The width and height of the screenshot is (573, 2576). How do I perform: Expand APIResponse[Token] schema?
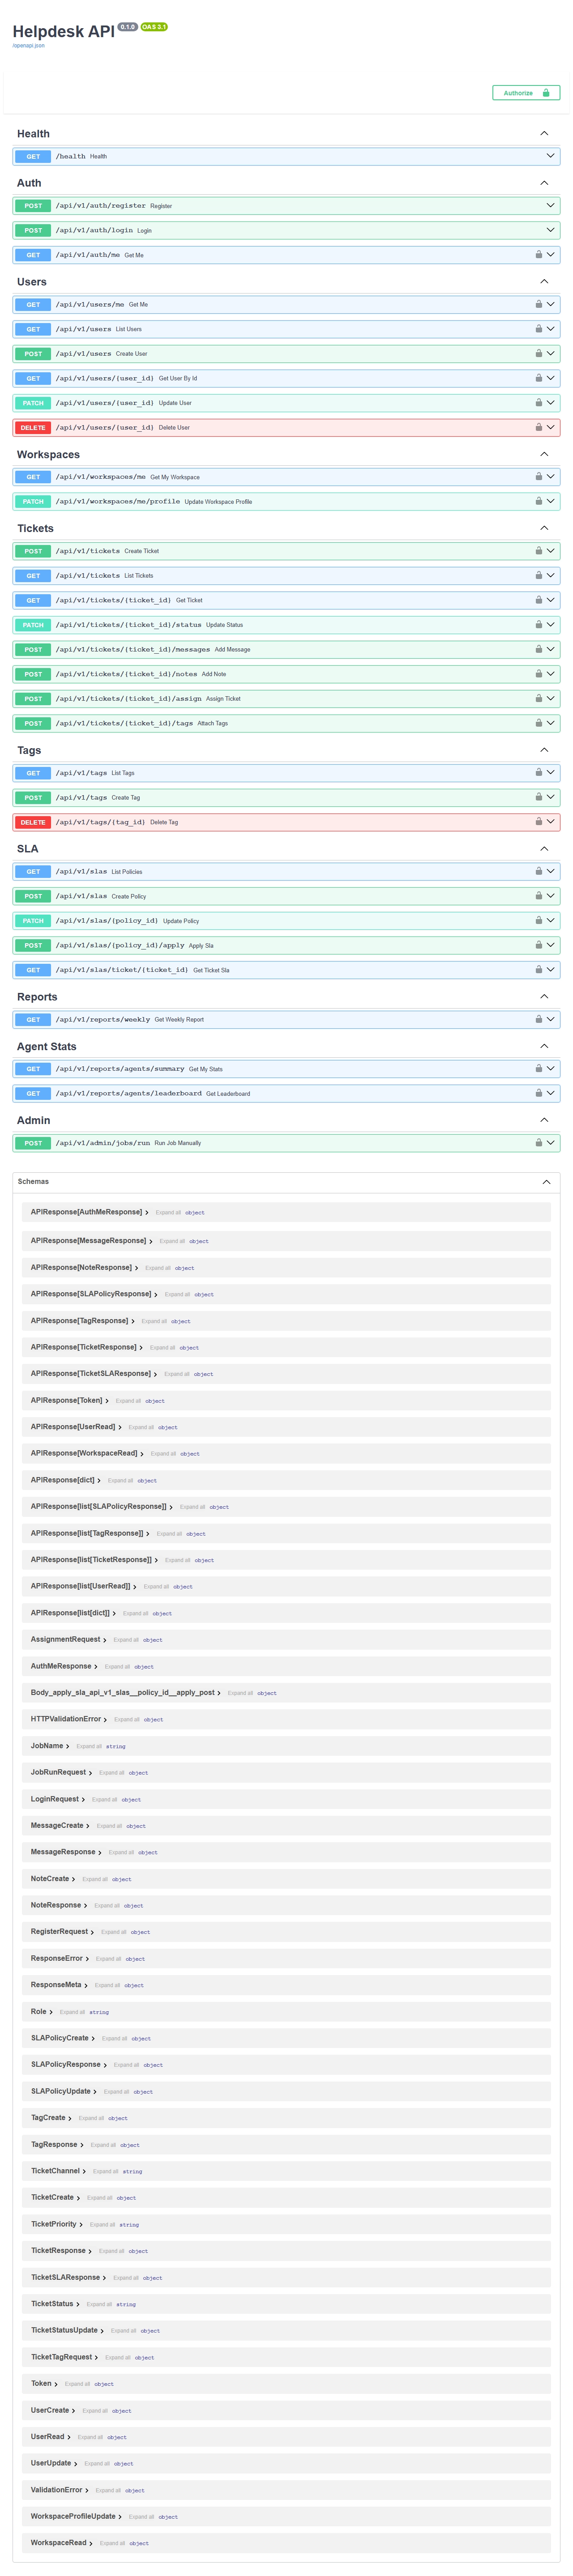(70, 1400)
